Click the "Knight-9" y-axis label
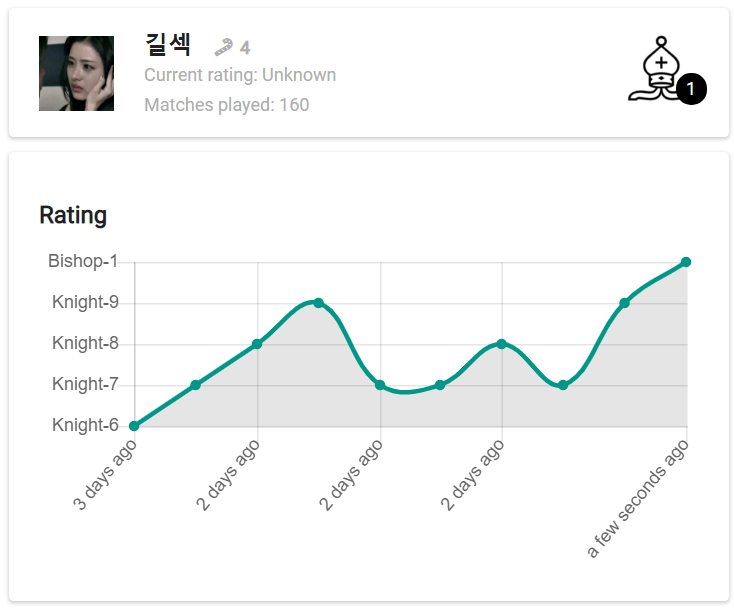This screenshot has height=609, width=734. pos(85,302)
